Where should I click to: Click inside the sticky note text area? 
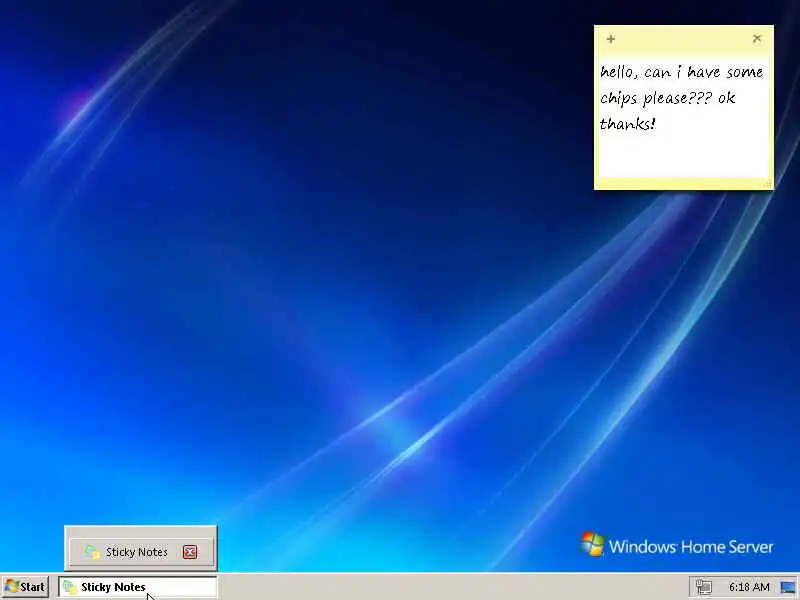[x=684, y=118]
